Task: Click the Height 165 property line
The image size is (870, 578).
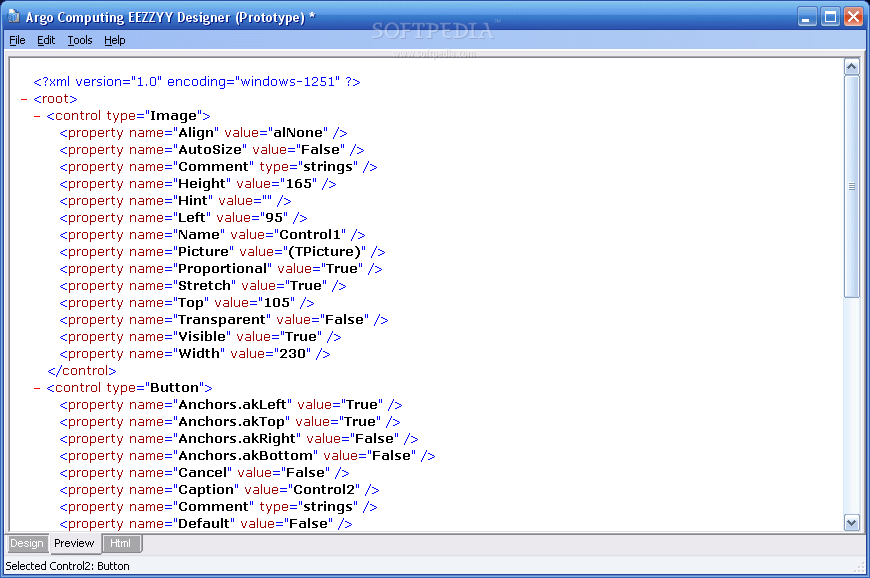Action: coord(198,184)
